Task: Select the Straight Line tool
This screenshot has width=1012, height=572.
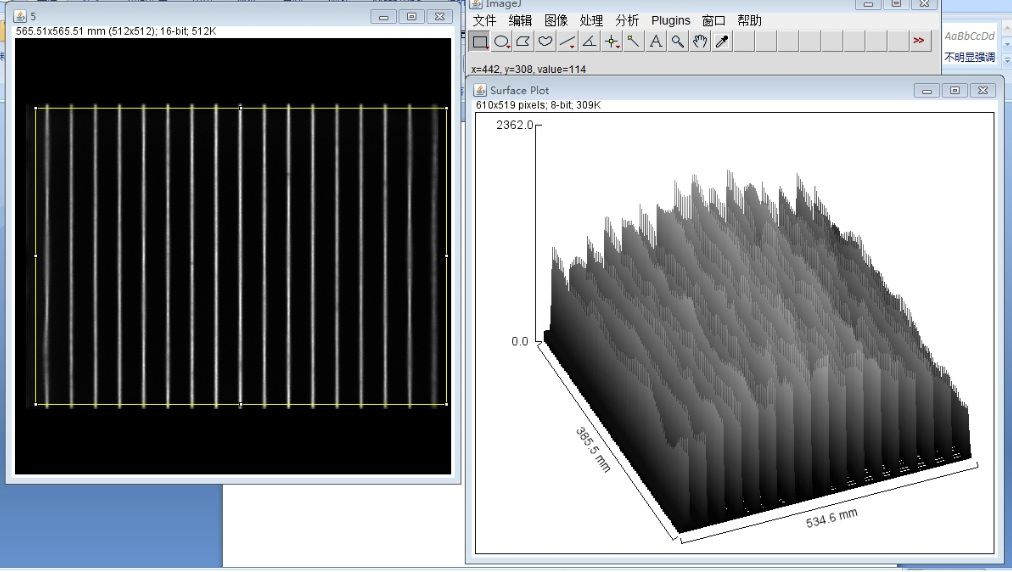Action: point(568,41)
